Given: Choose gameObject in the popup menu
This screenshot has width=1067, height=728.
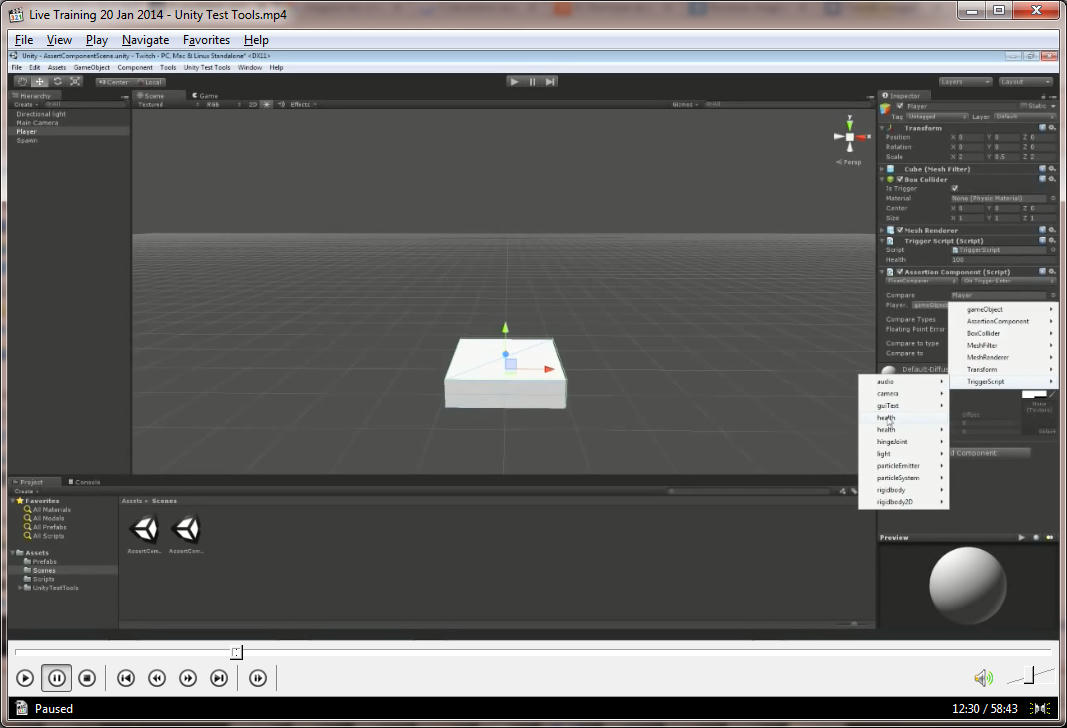Looking at the screenshot, I should (1002, 310).
